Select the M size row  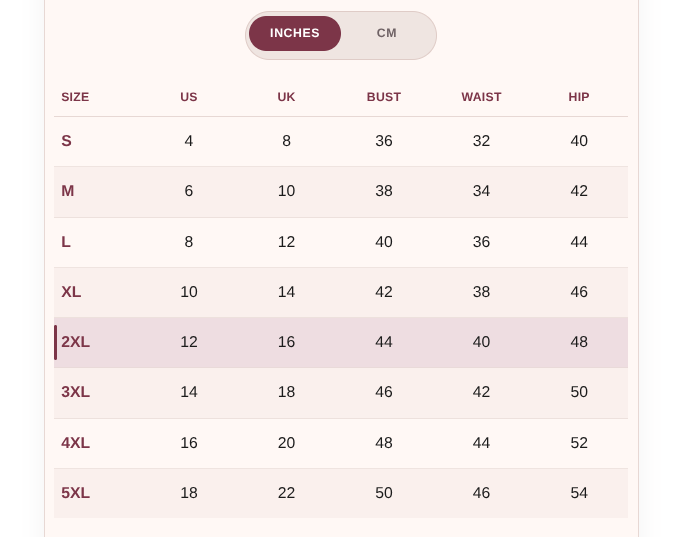point(341,191)
